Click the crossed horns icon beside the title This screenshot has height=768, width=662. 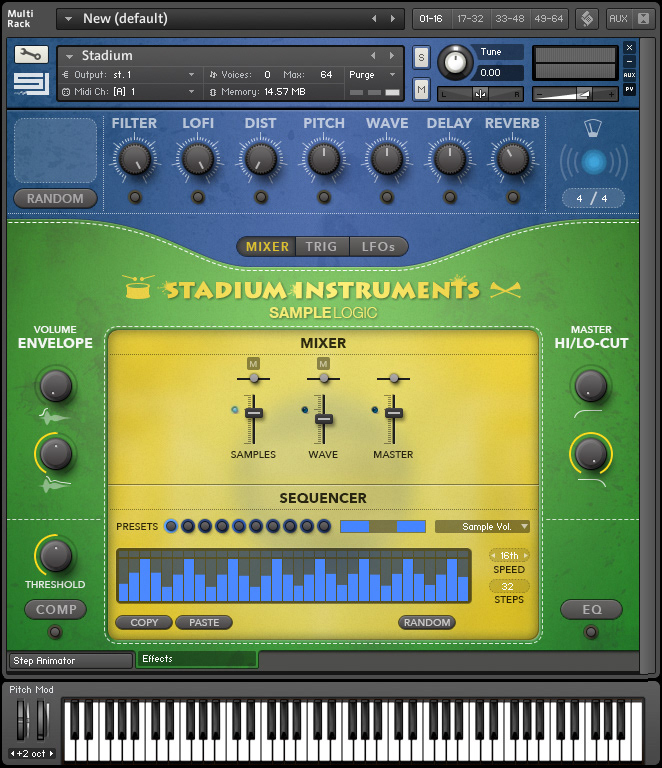tap(505, 290)
